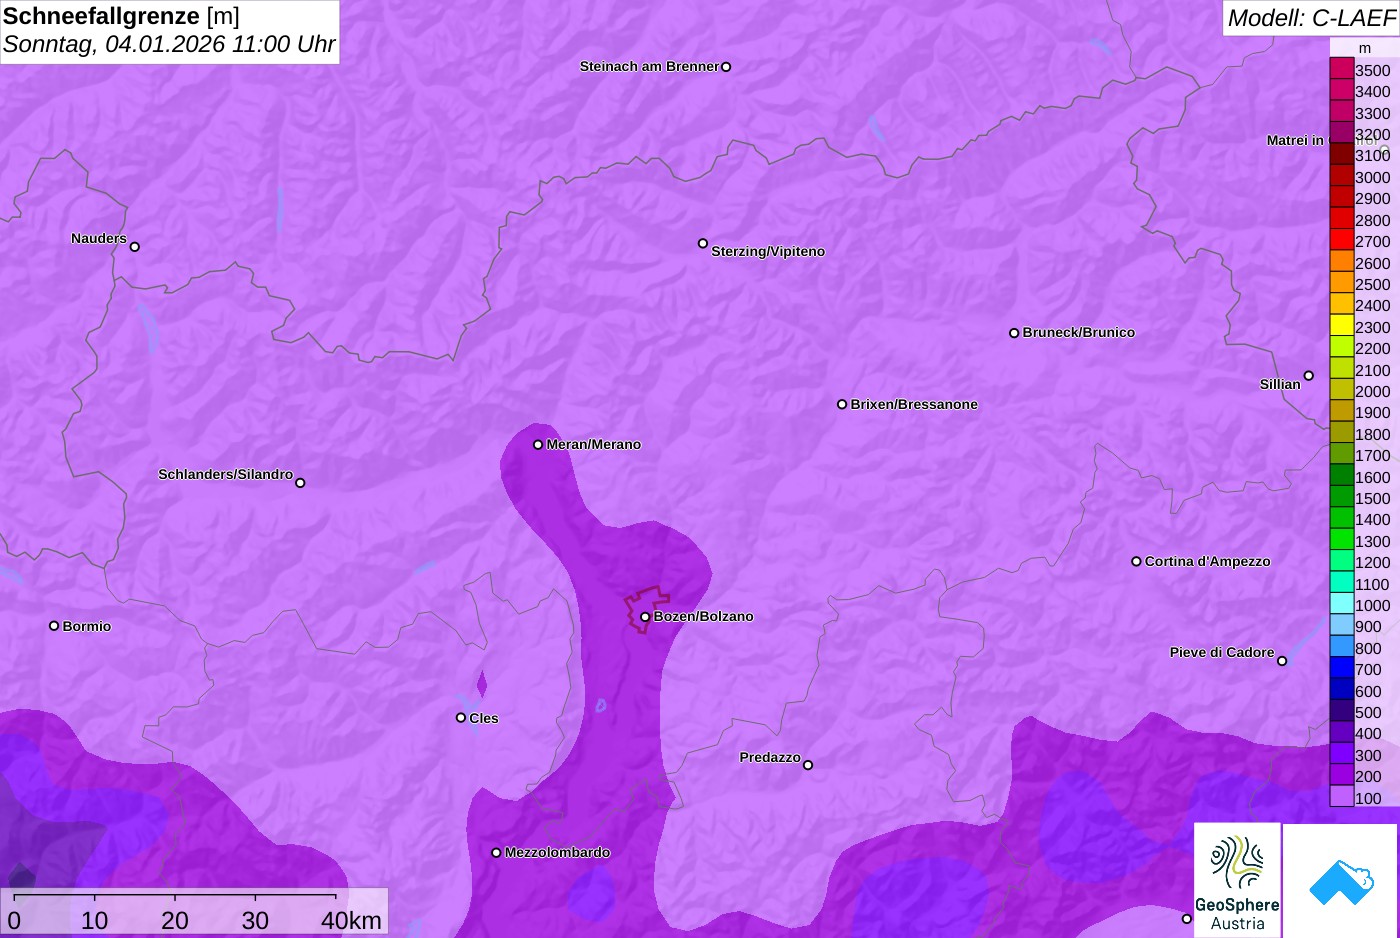Screen dimensions: 1400x938
Task: Click the Sillian marker dot
Action: coord(1309,376)
